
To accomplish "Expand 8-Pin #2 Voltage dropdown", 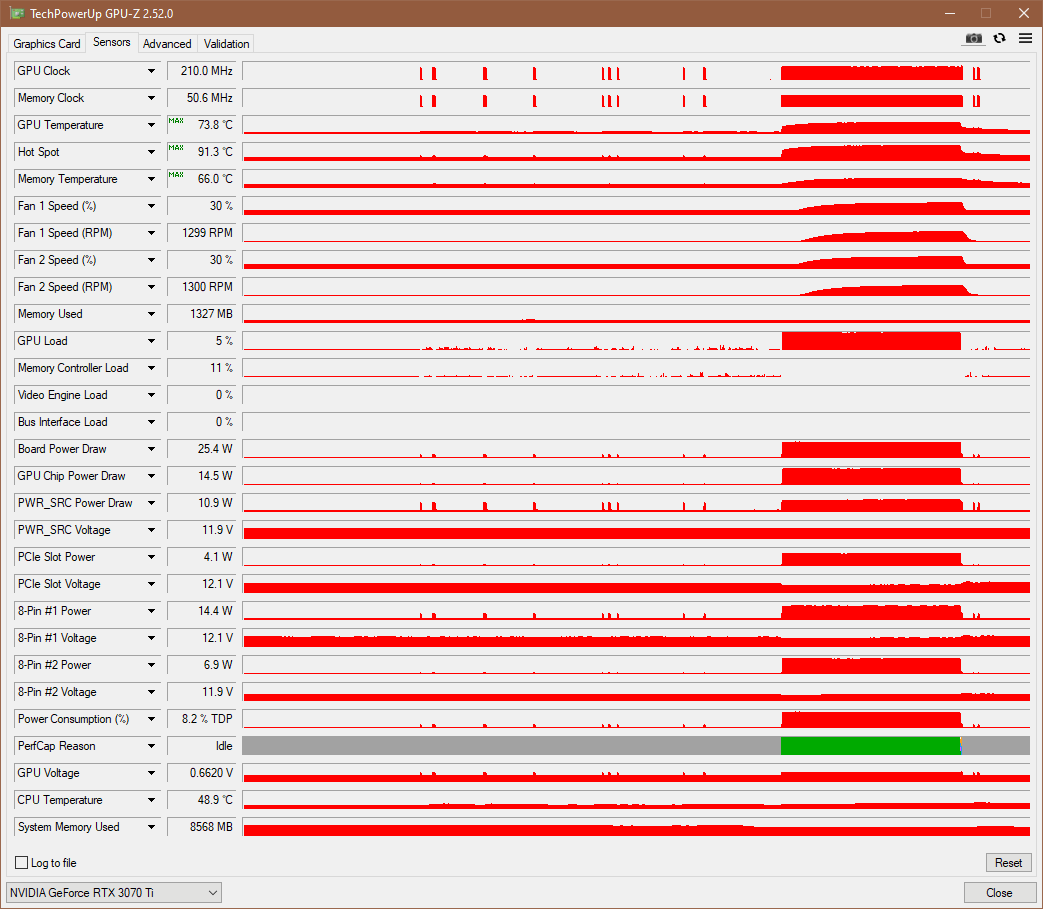I will [152, 692].
